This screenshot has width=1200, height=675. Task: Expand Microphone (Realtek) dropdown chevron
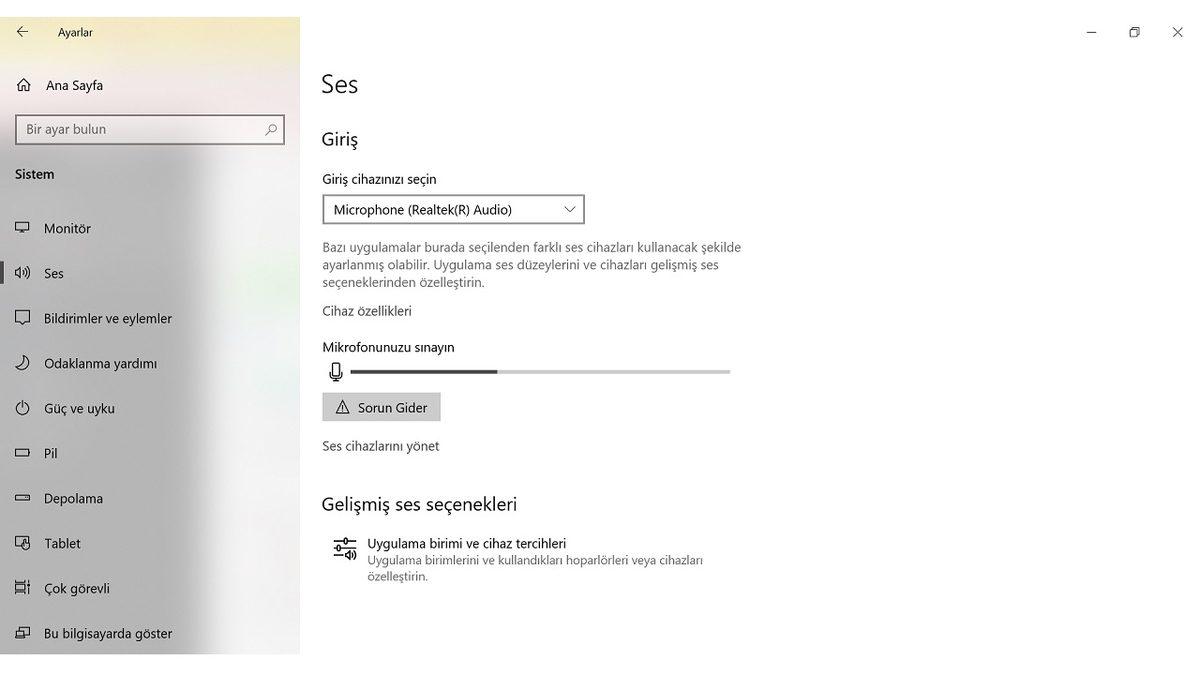click(x=570, y=209)
